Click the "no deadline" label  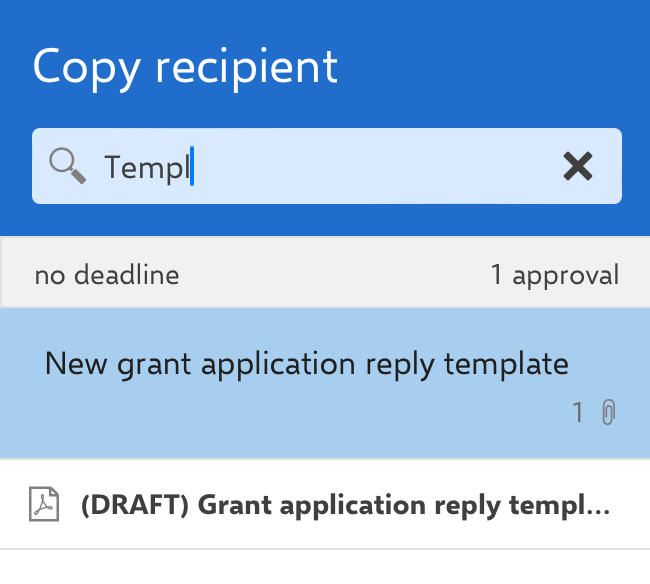[x=107, y=275]
